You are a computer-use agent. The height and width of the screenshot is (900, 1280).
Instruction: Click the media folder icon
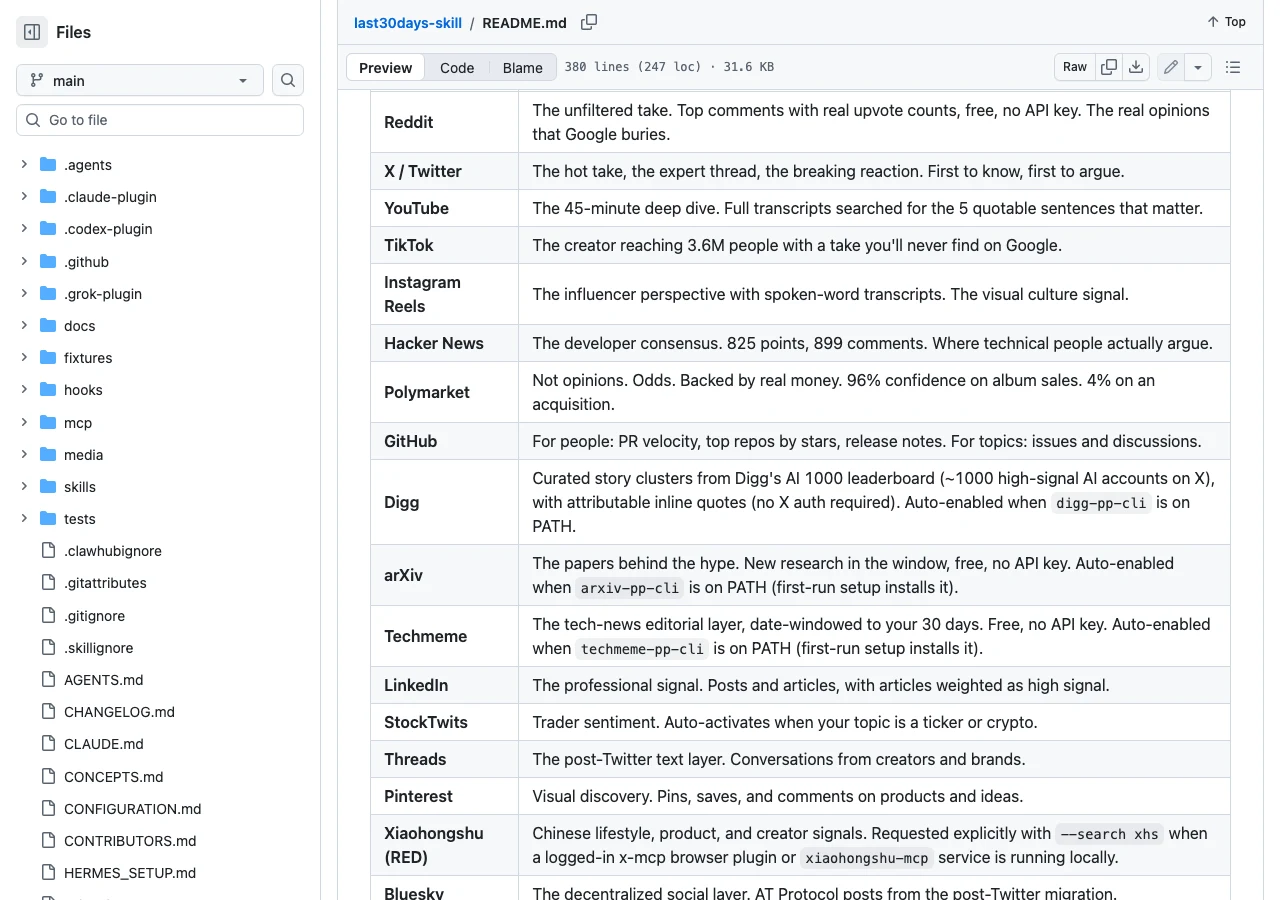[x=48, y=454]
